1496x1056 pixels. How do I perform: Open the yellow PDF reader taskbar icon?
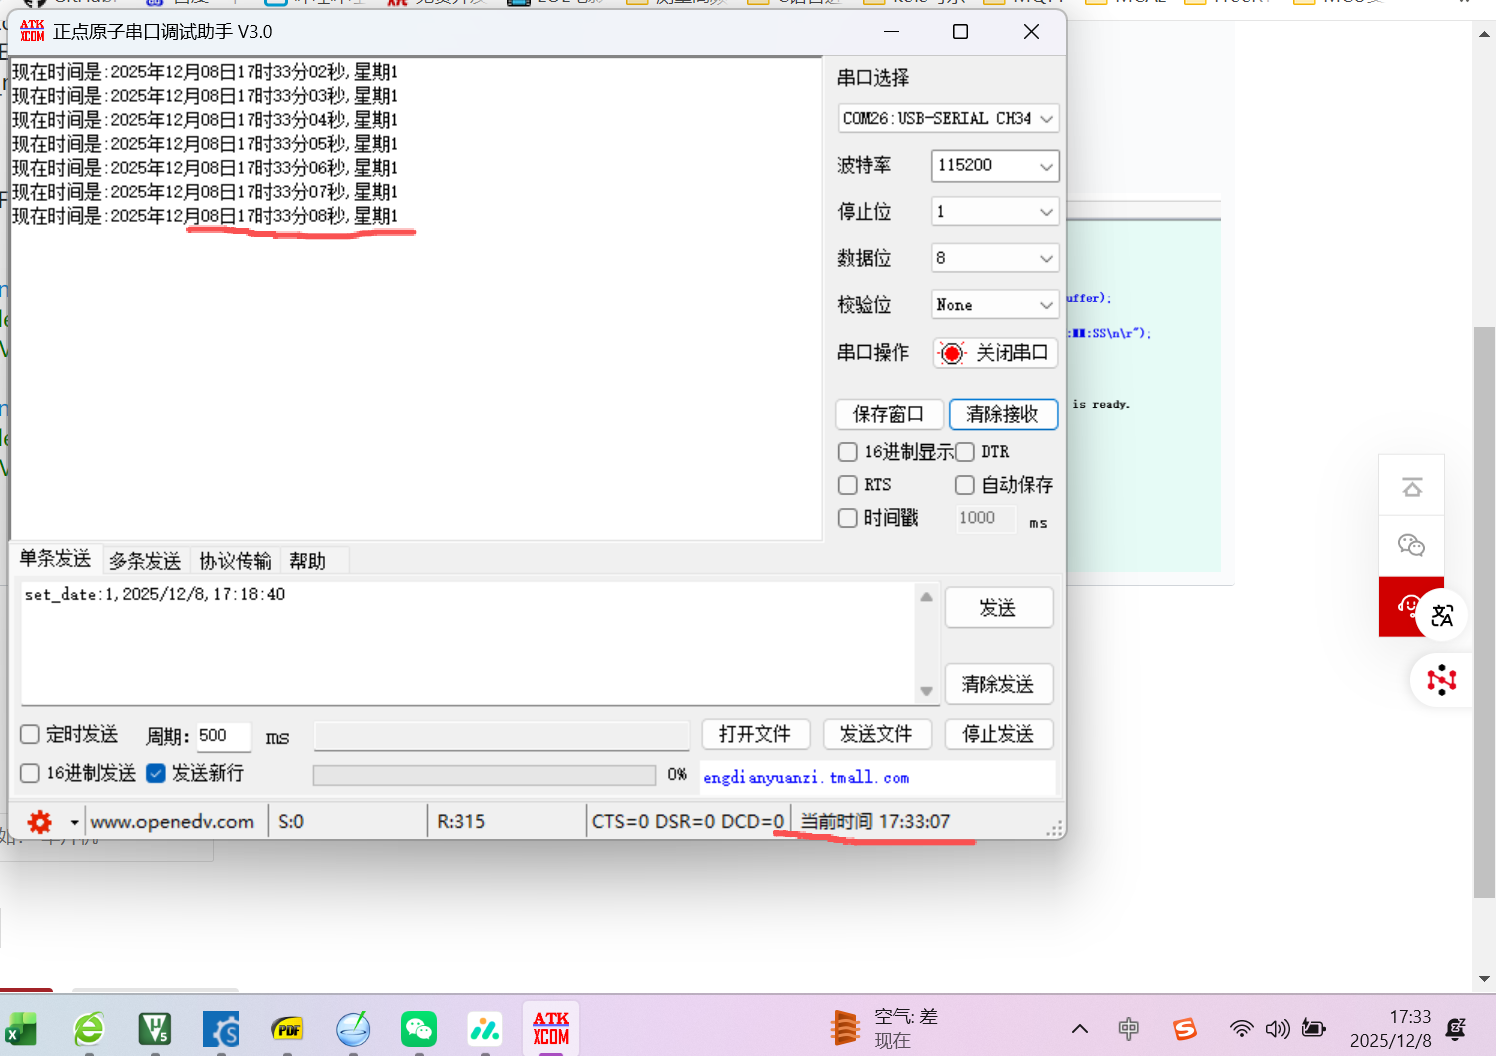pos(287,1029)
